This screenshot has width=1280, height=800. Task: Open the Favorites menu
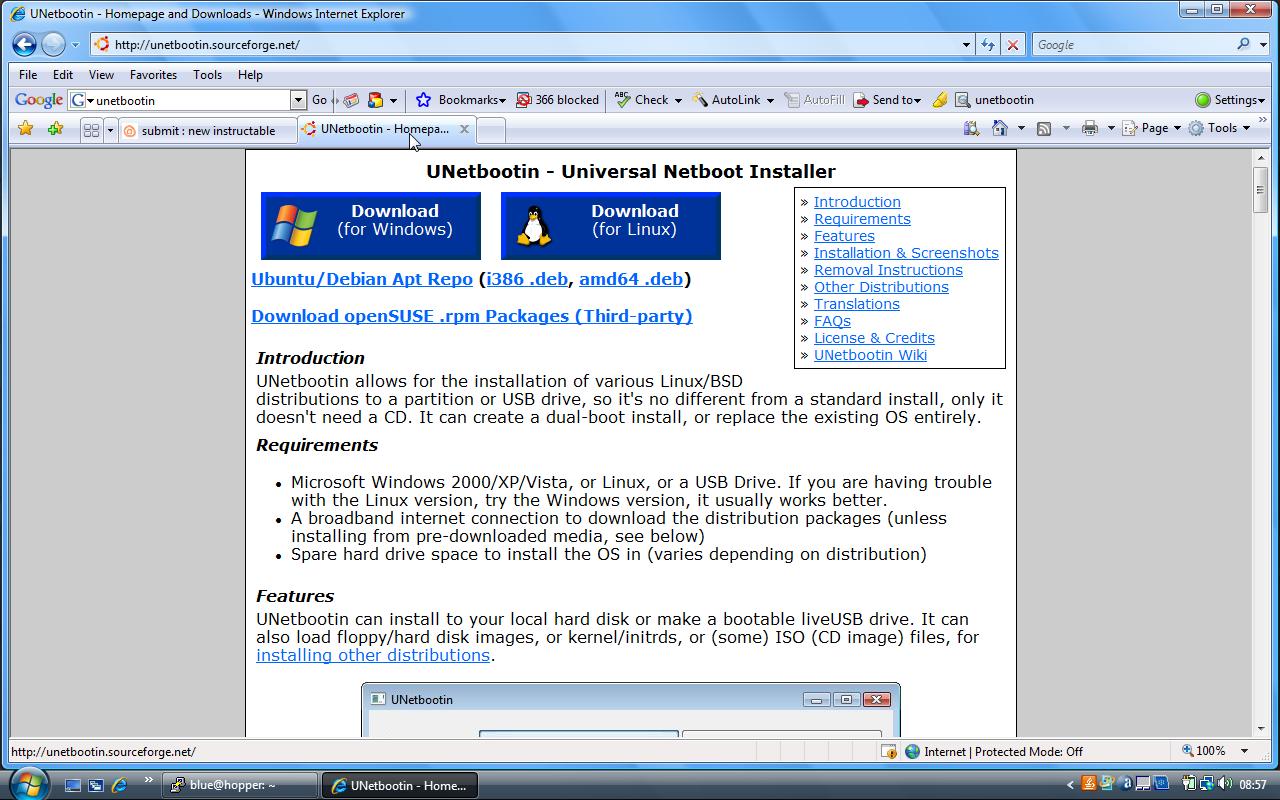click(x=153, y=75)
